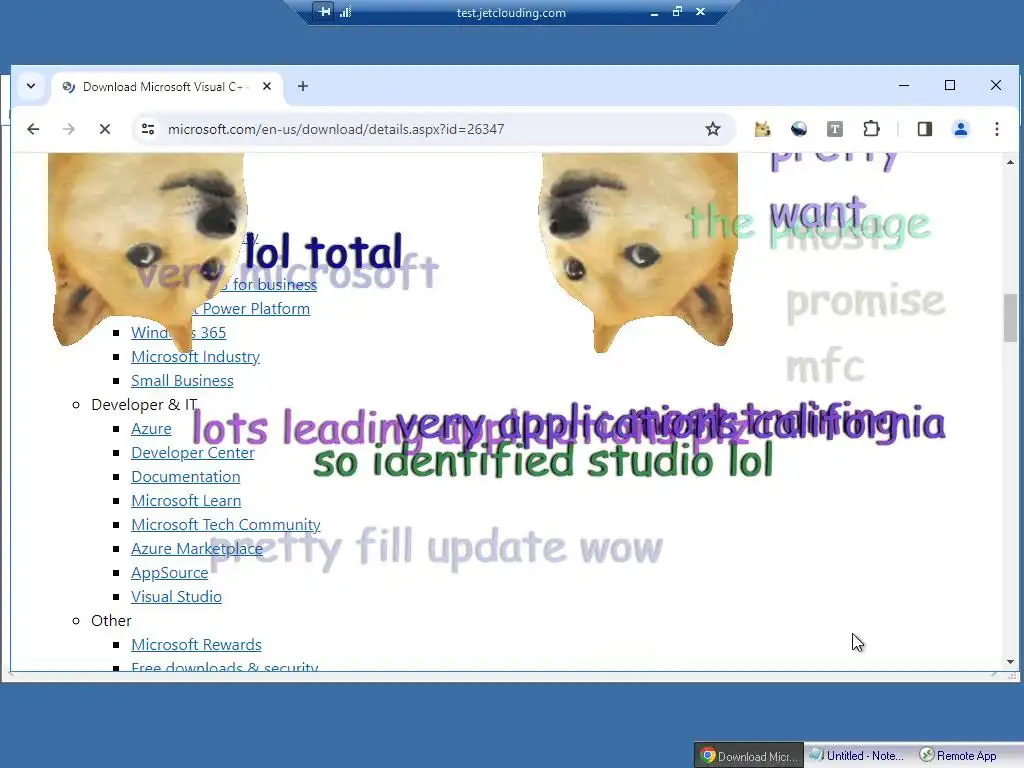
Task: Open the Windows 365 link
Action: tap(178, 332)
